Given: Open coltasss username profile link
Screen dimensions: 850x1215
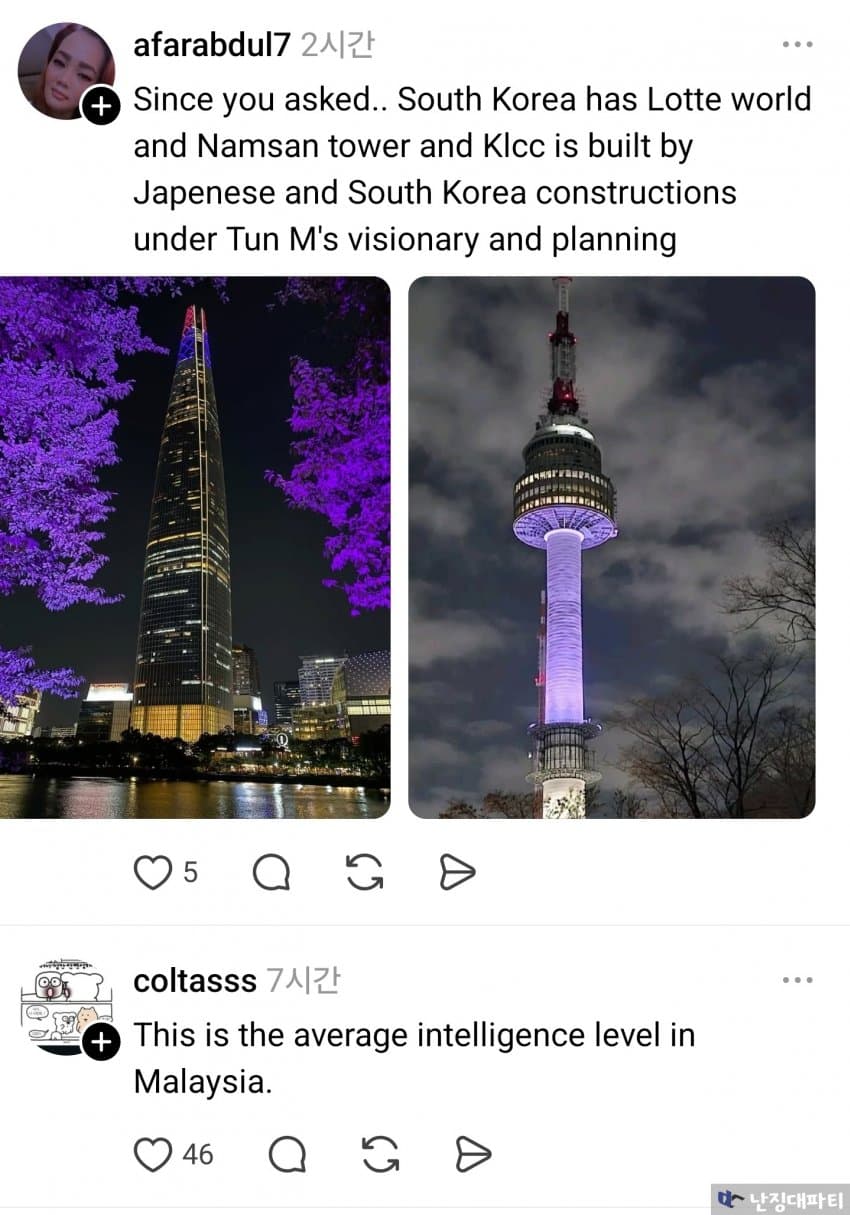Looking at the screenshot, I should coord(195,981).
